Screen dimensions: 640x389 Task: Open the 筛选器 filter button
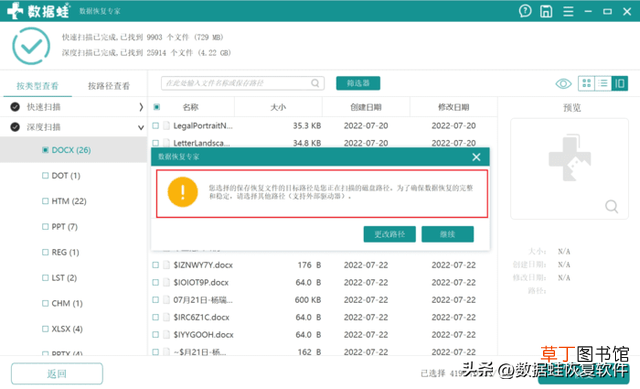[x=358, y=83]
